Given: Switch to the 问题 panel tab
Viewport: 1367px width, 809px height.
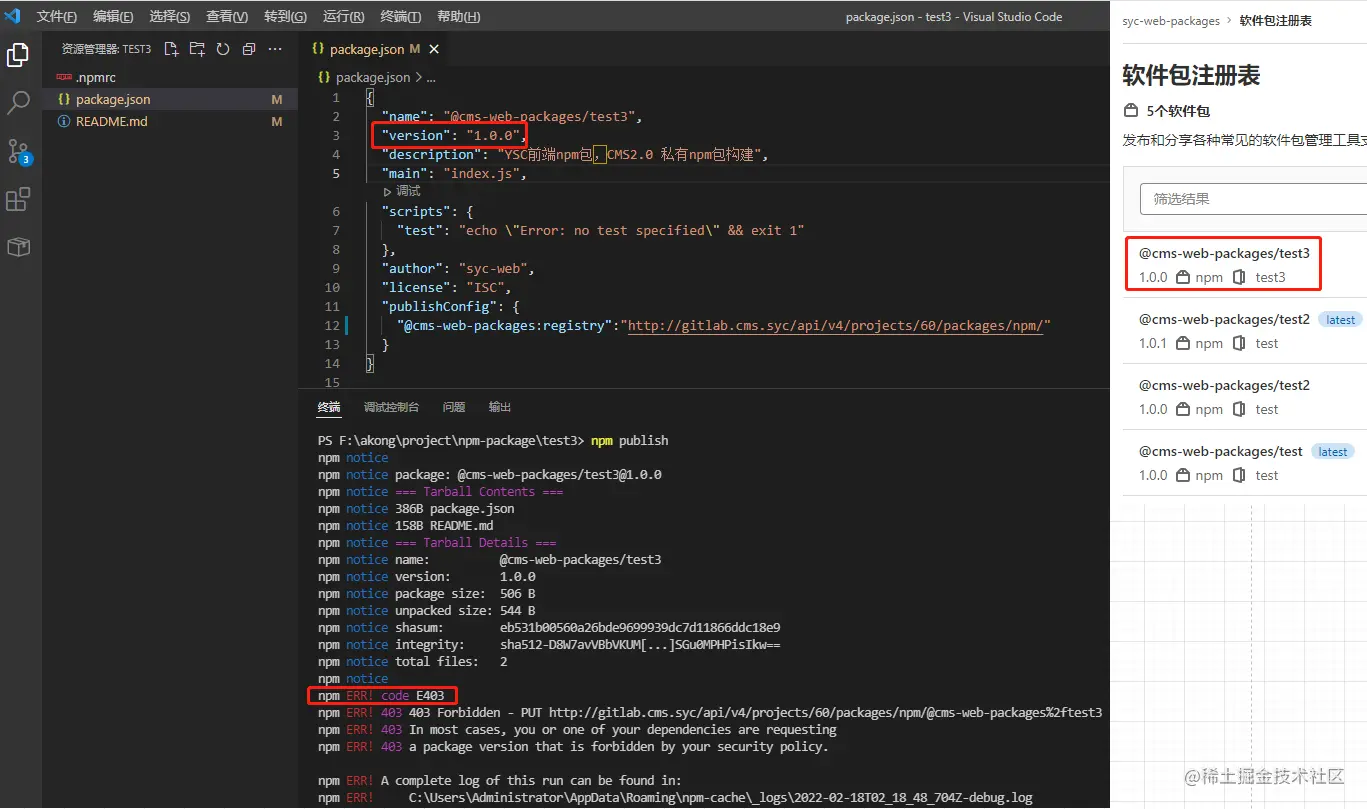Looking at the screenshot, I should (x=454, y=407).
